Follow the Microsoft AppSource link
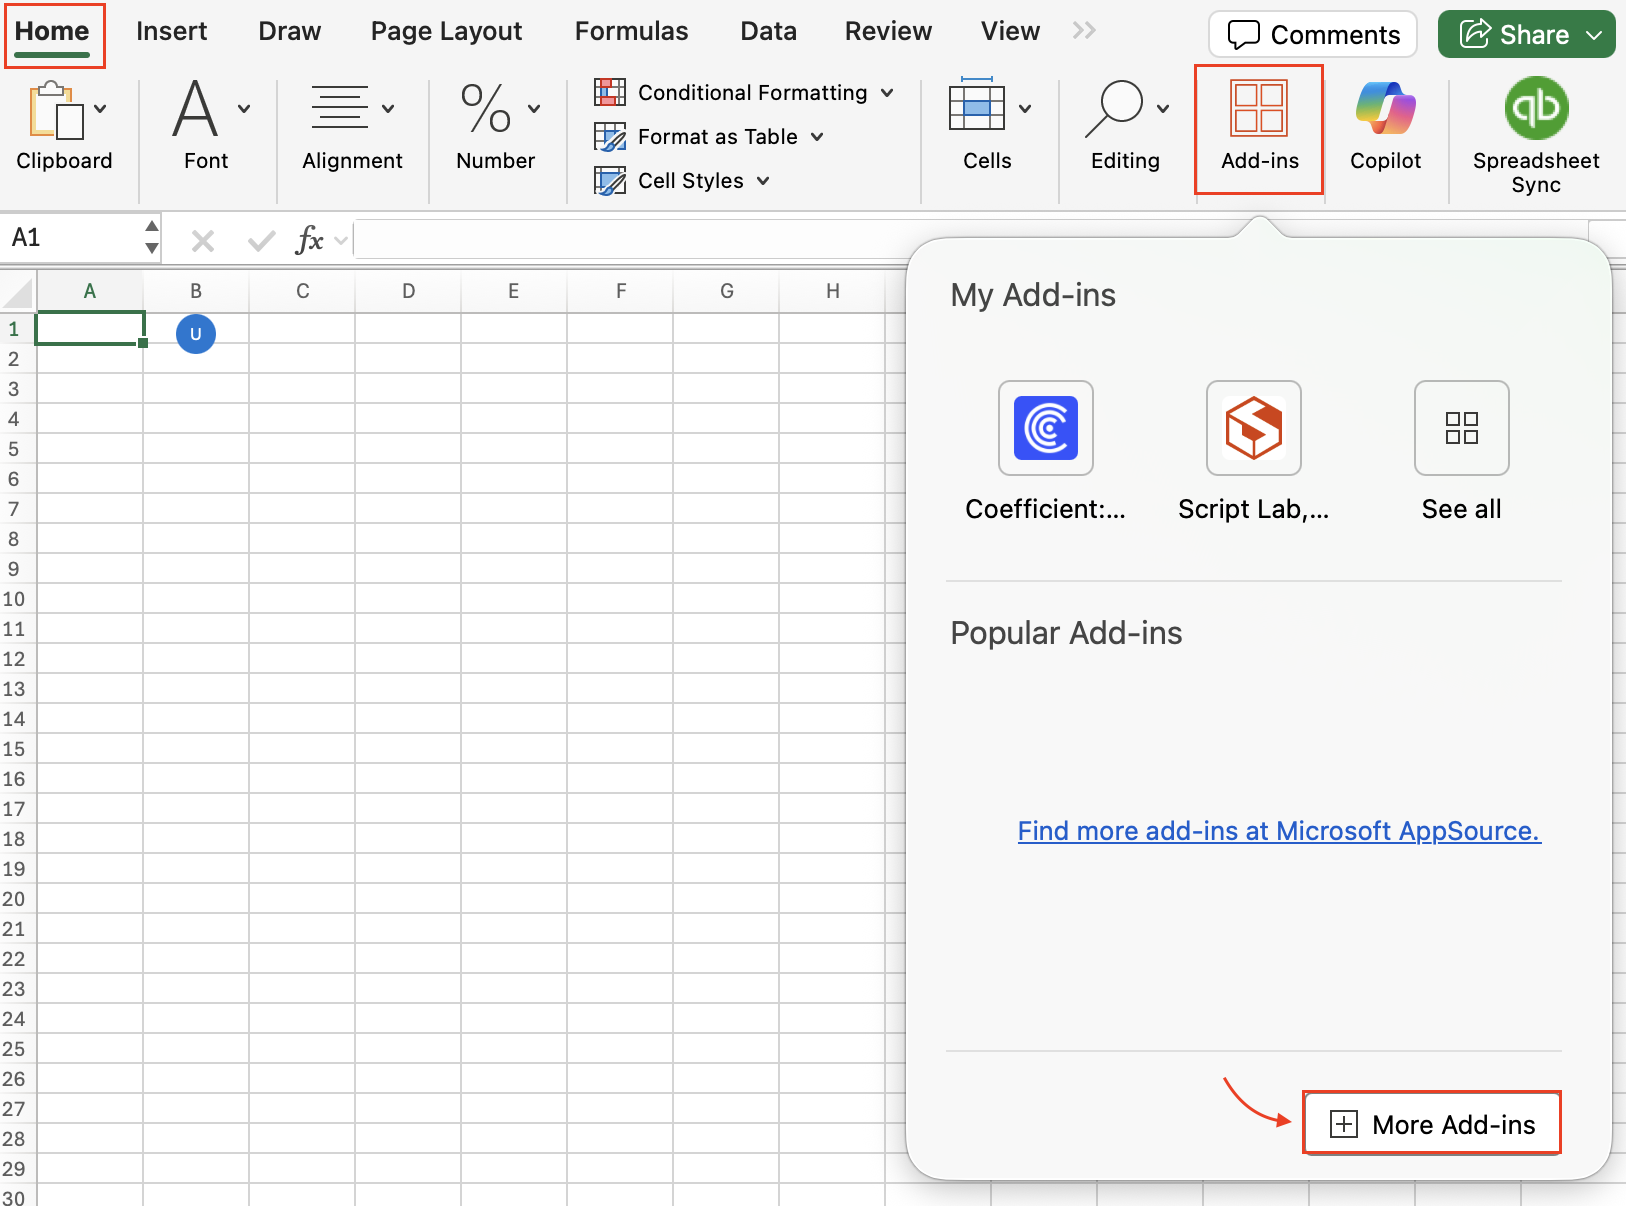1626x1206 pixels. 1279,831
